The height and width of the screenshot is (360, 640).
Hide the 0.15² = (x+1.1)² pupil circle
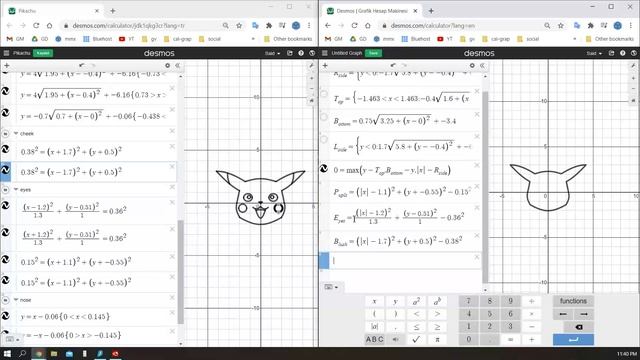pos(5,260)
